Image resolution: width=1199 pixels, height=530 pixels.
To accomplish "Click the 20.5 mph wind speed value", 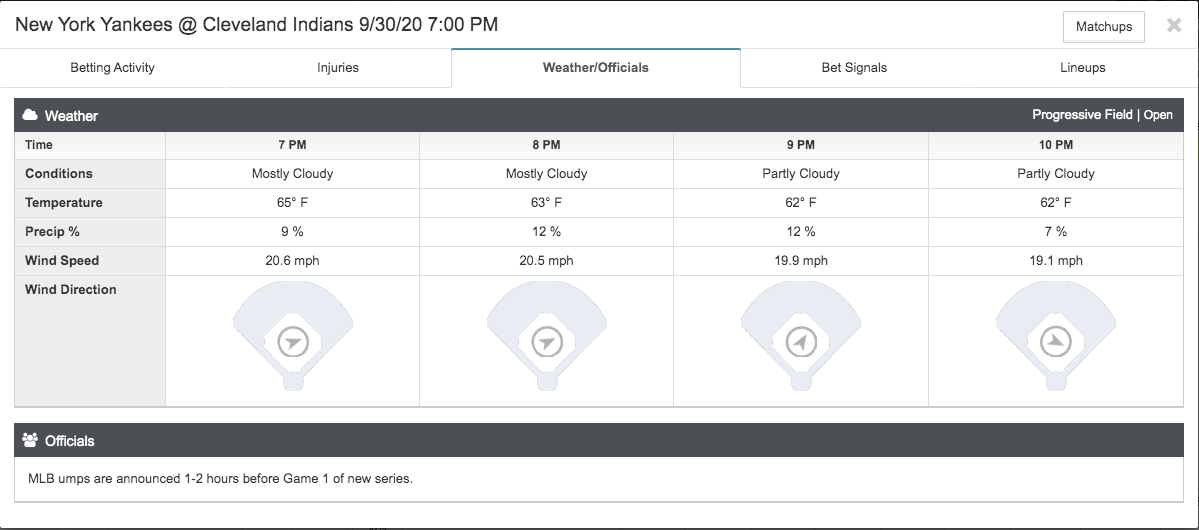I will coord(547,261).
